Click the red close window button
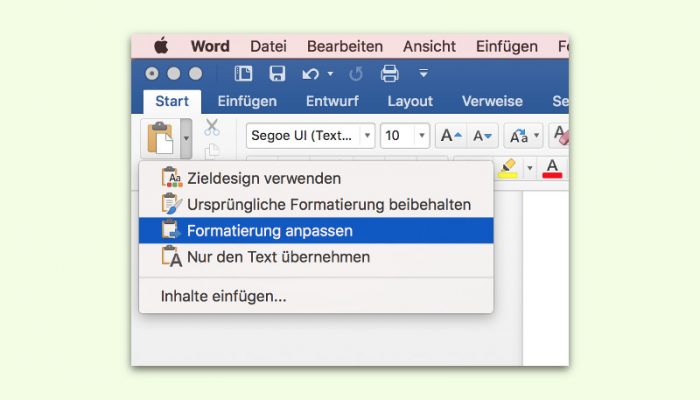 point(152,74)
